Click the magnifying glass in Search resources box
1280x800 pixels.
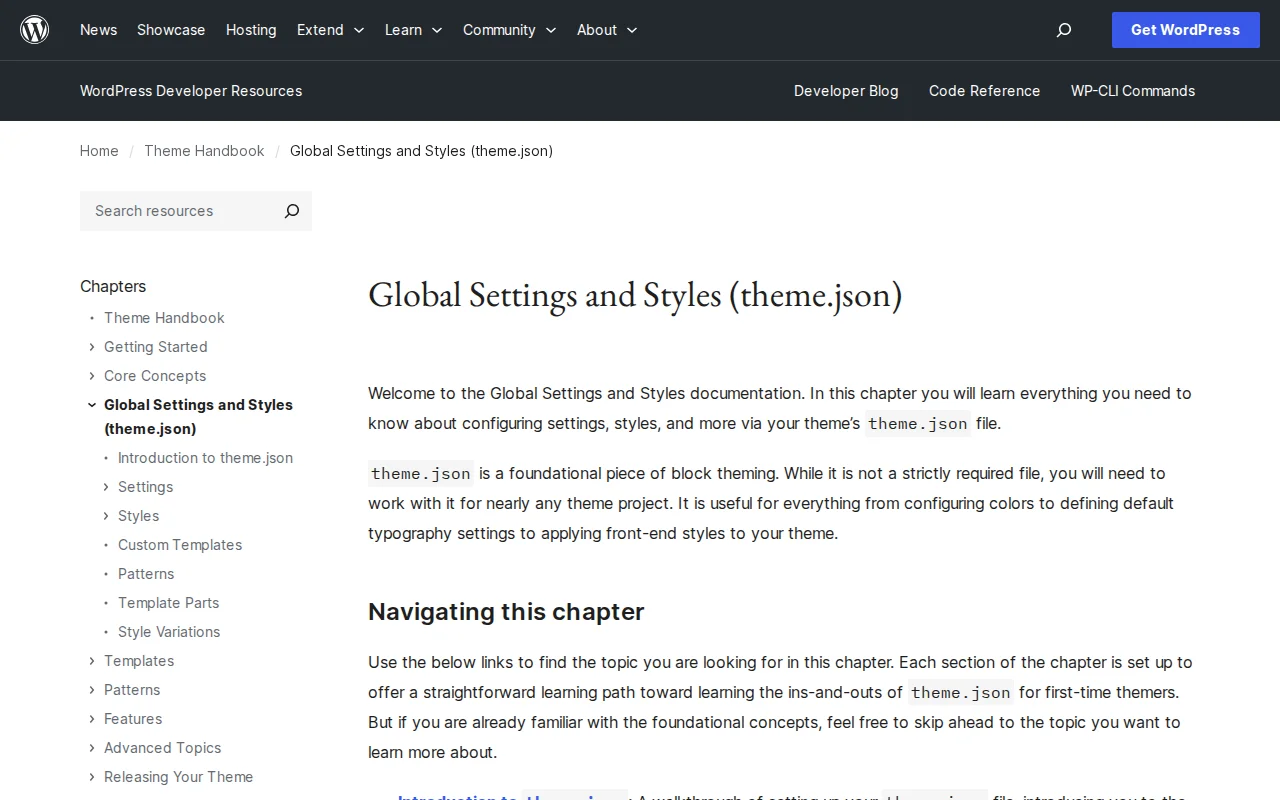(x=291, y=211)
